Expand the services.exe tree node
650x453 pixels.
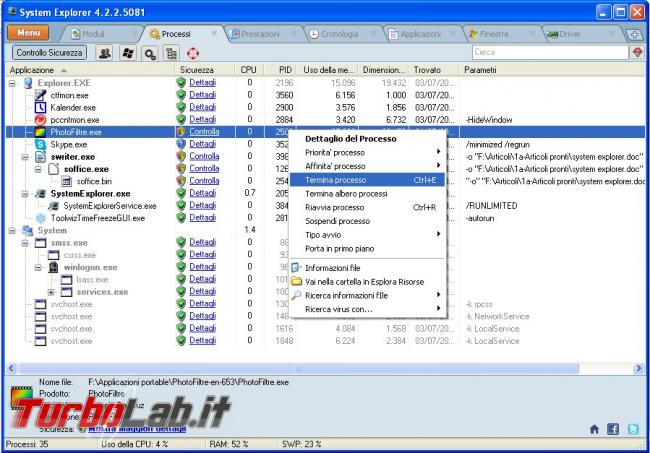tap(51, 292)
